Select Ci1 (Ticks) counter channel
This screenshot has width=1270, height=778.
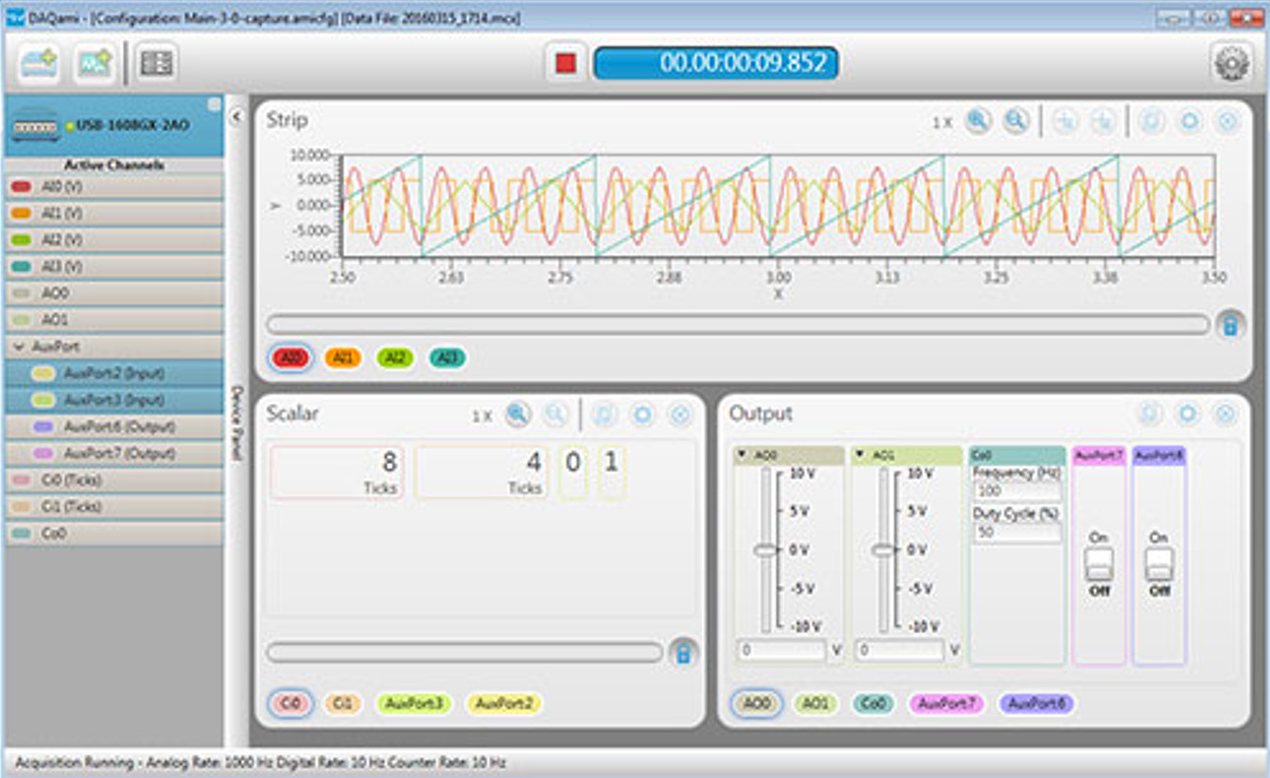point(114,507)
